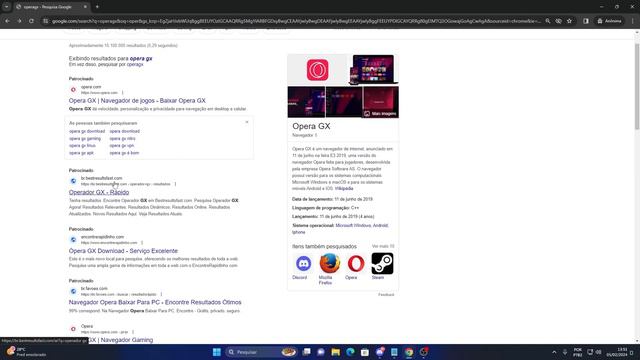The width and height of the screenshot is (640, 360).
Task: Open Opera GX Navegador Gaming result
Action: (x=121, y=340)
